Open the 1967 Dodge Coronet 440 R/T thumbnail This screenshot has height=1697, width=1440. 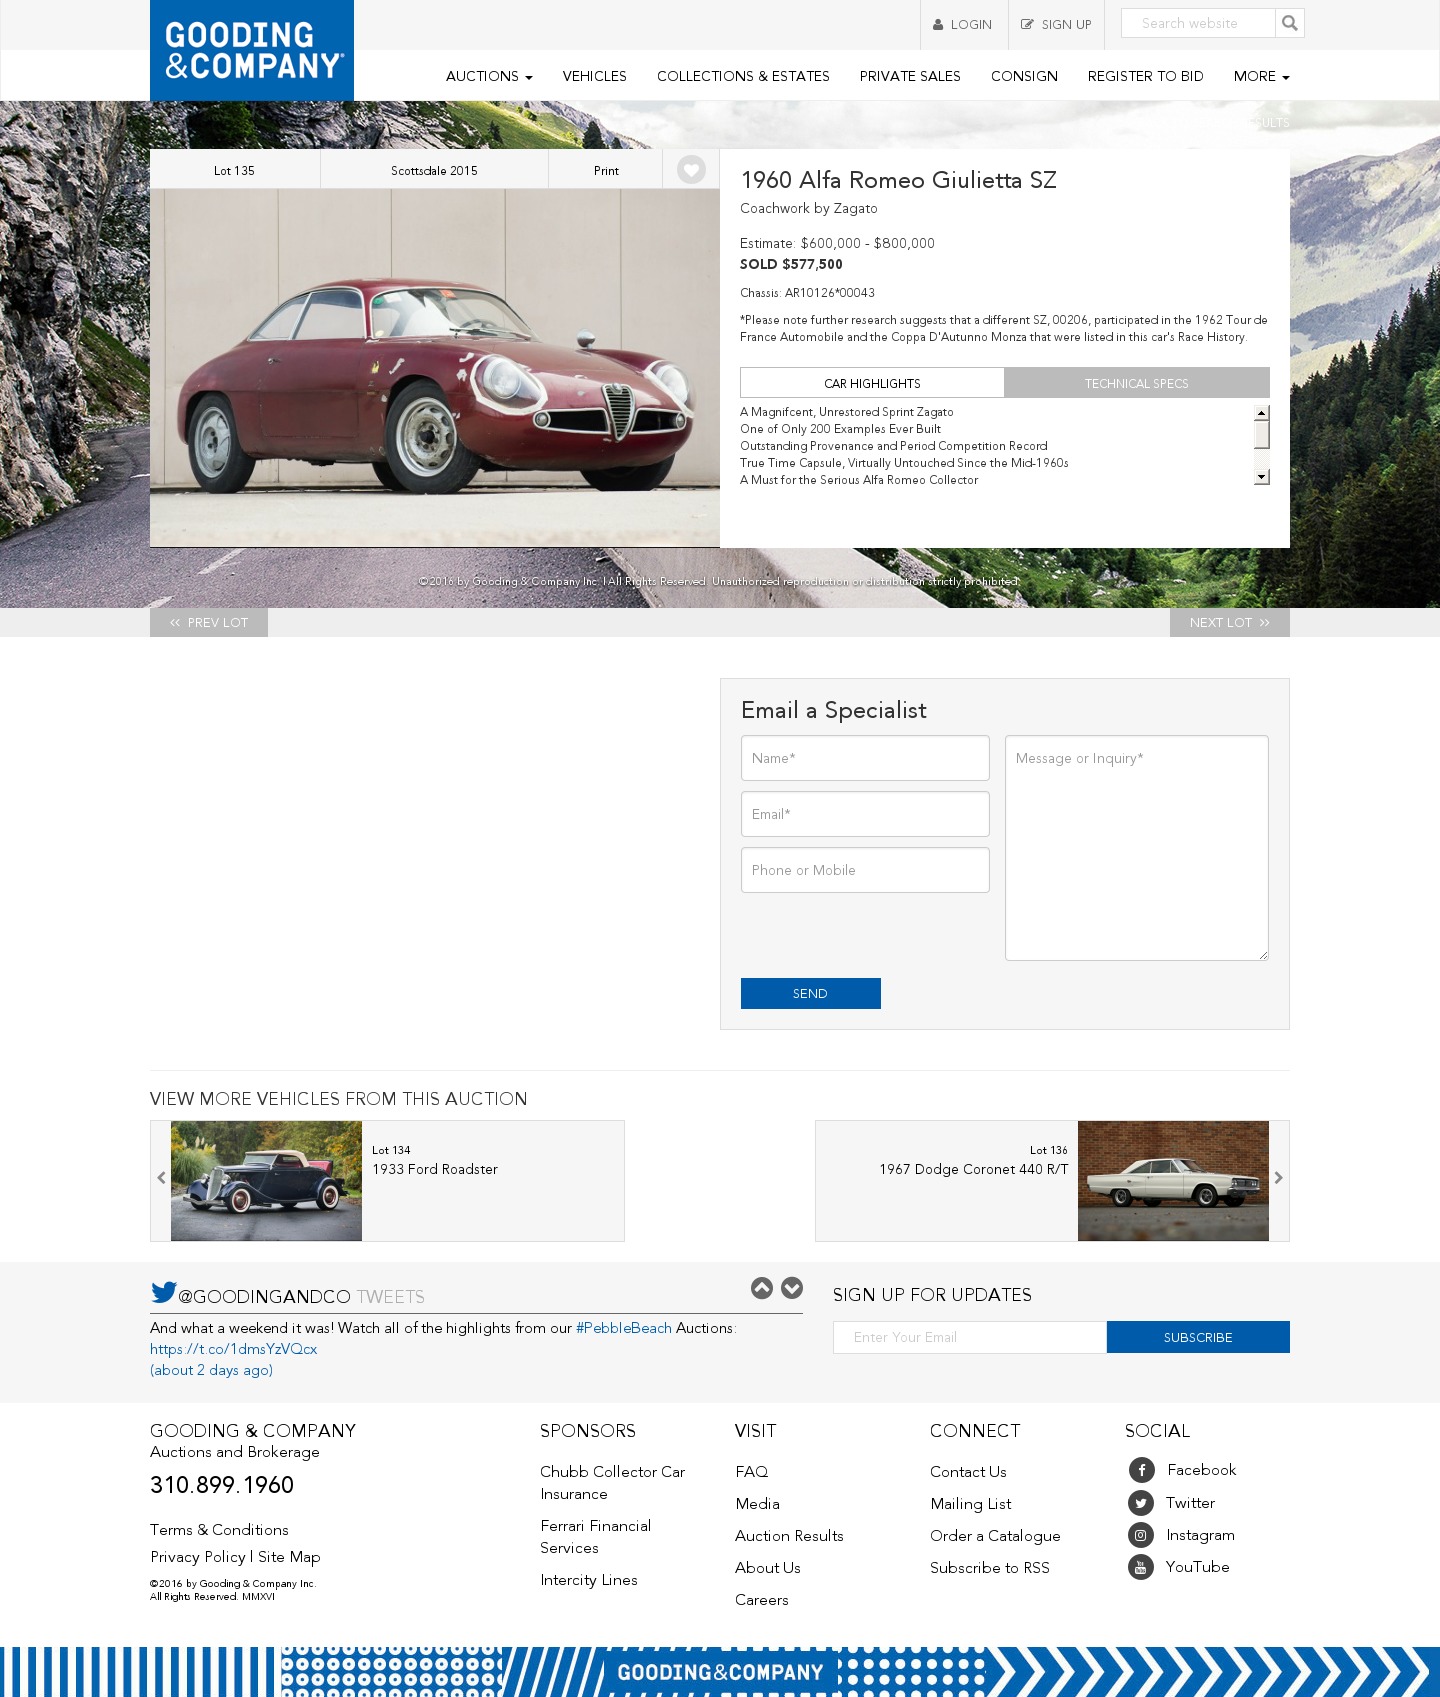[x=1173, y=1181]
